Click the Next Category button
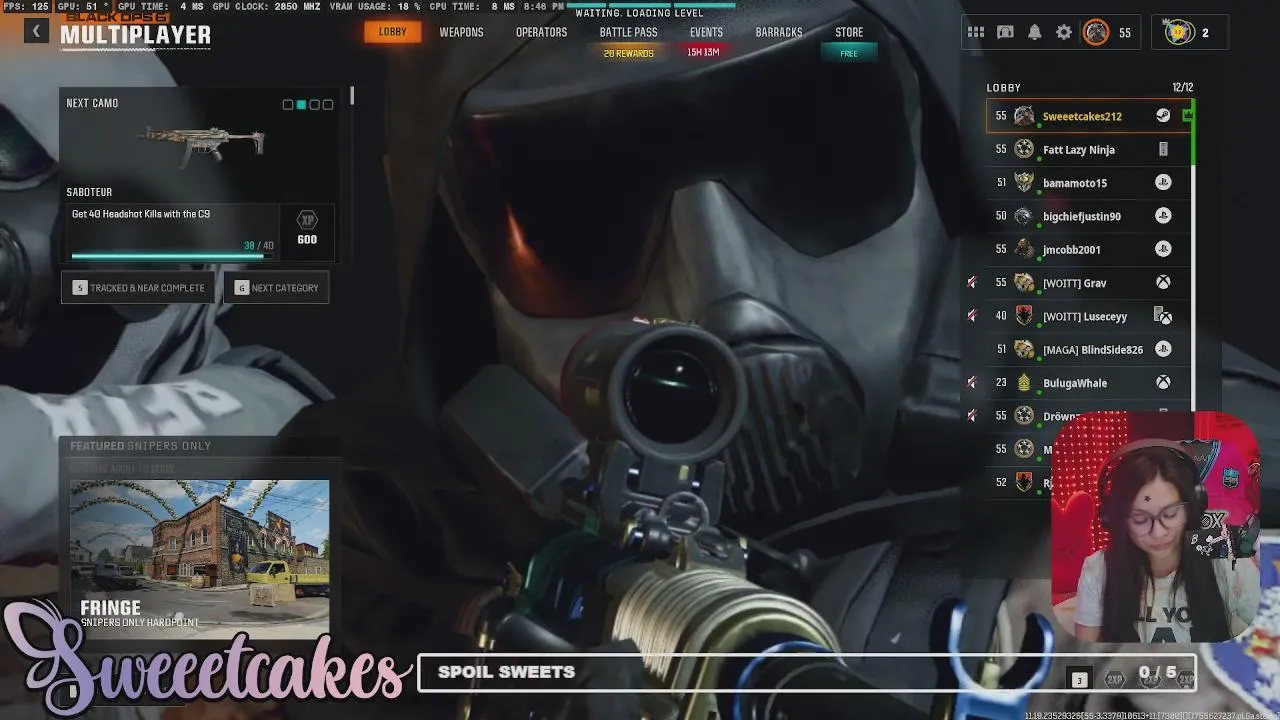The width and height of the screenshot is (1280, 720). (x=276, y=288)
